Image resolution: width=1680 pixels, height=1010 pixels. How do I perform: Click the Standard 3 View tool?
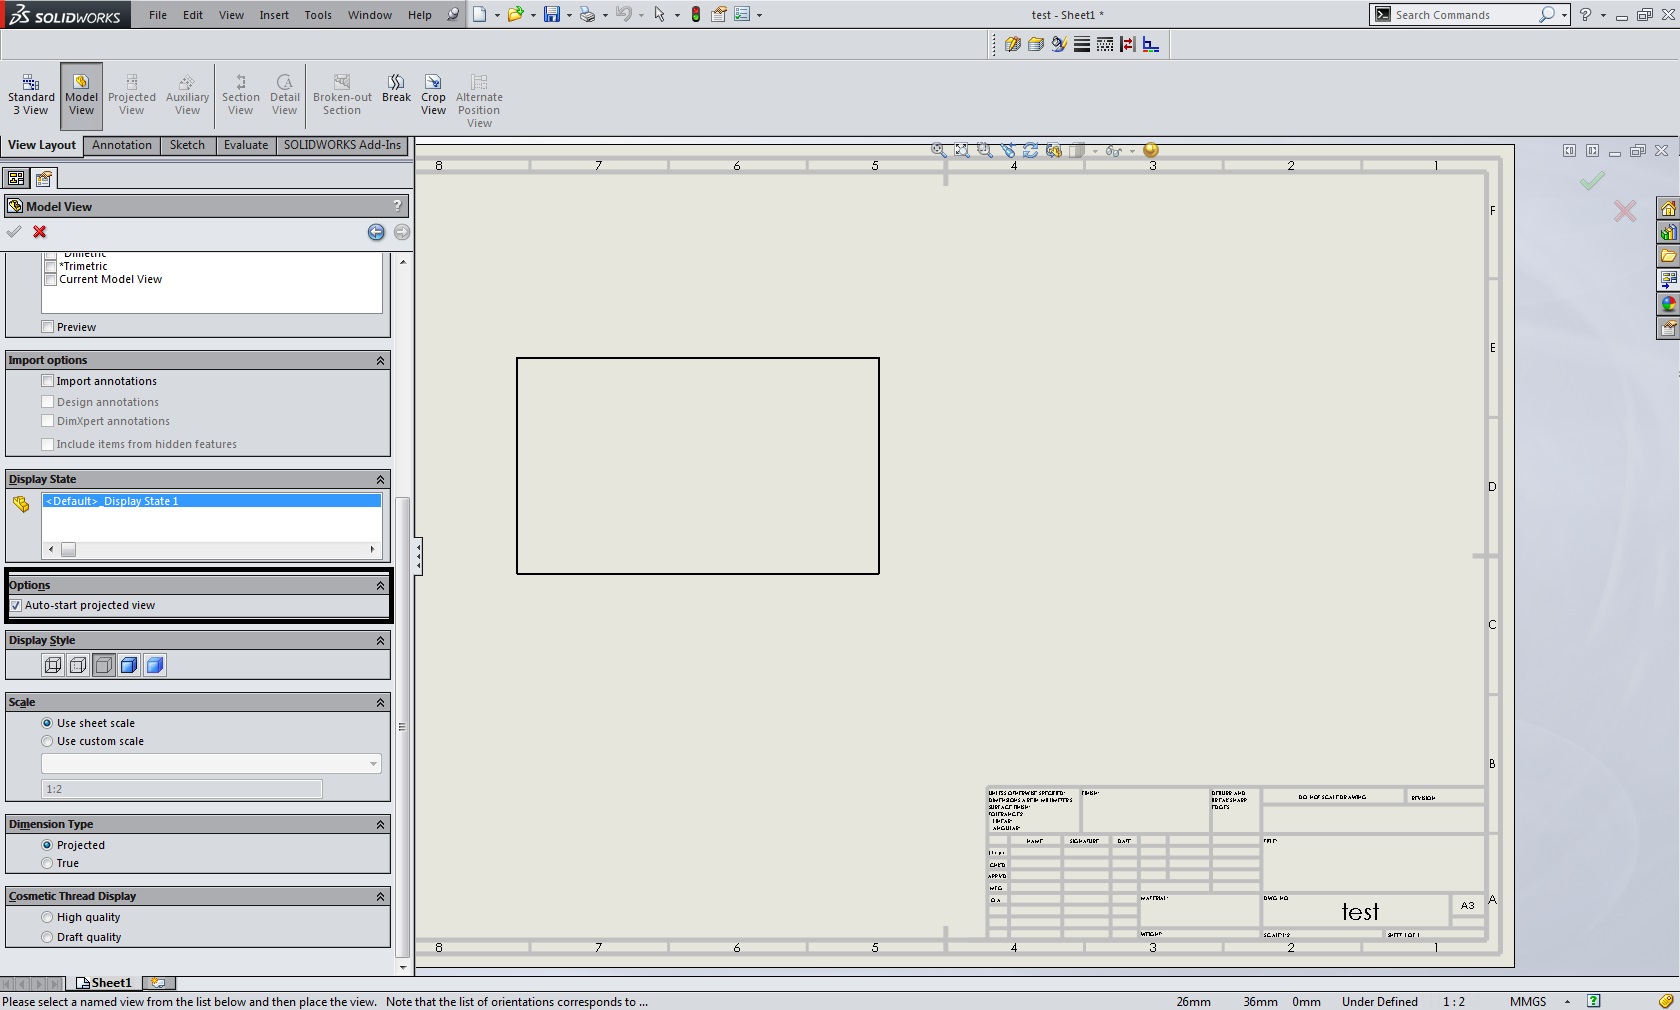point(31,95)
